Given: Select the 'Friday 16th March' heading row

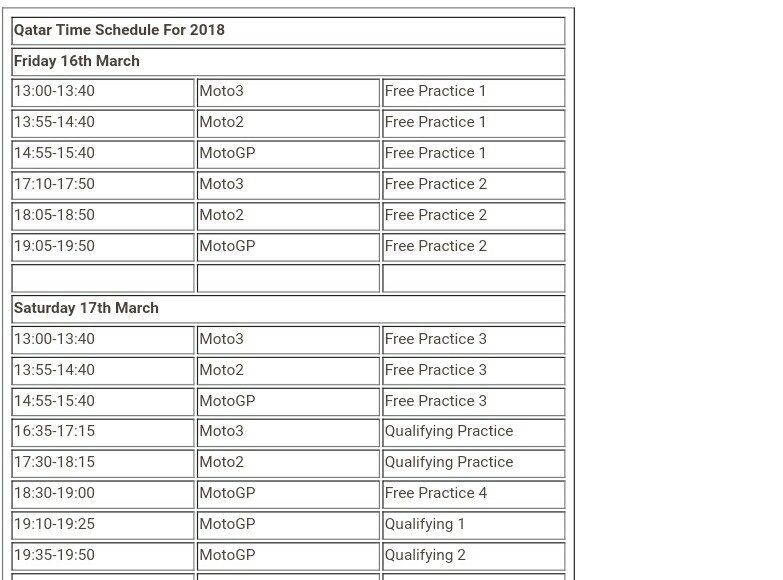Looking at the screenshot, I should pos(77,61).
